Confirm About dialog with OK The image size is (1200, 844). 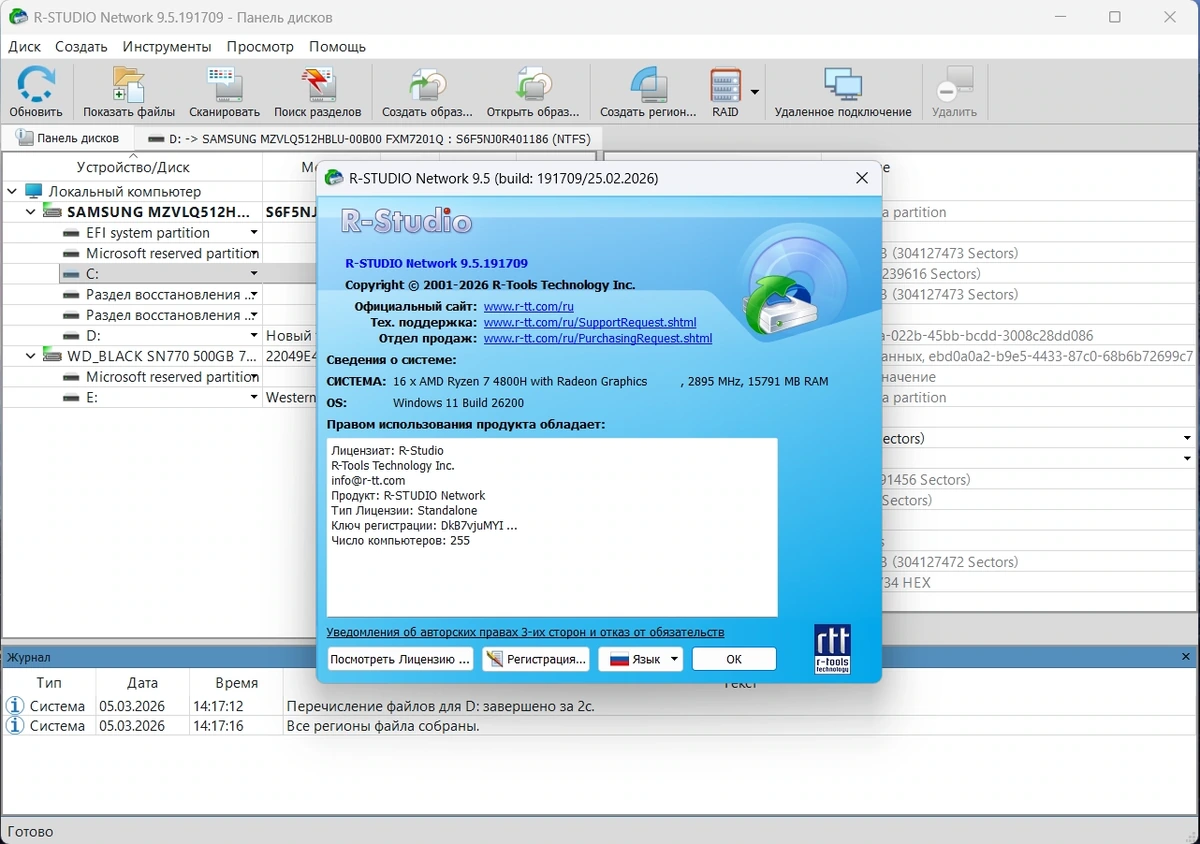click(734, 659)
